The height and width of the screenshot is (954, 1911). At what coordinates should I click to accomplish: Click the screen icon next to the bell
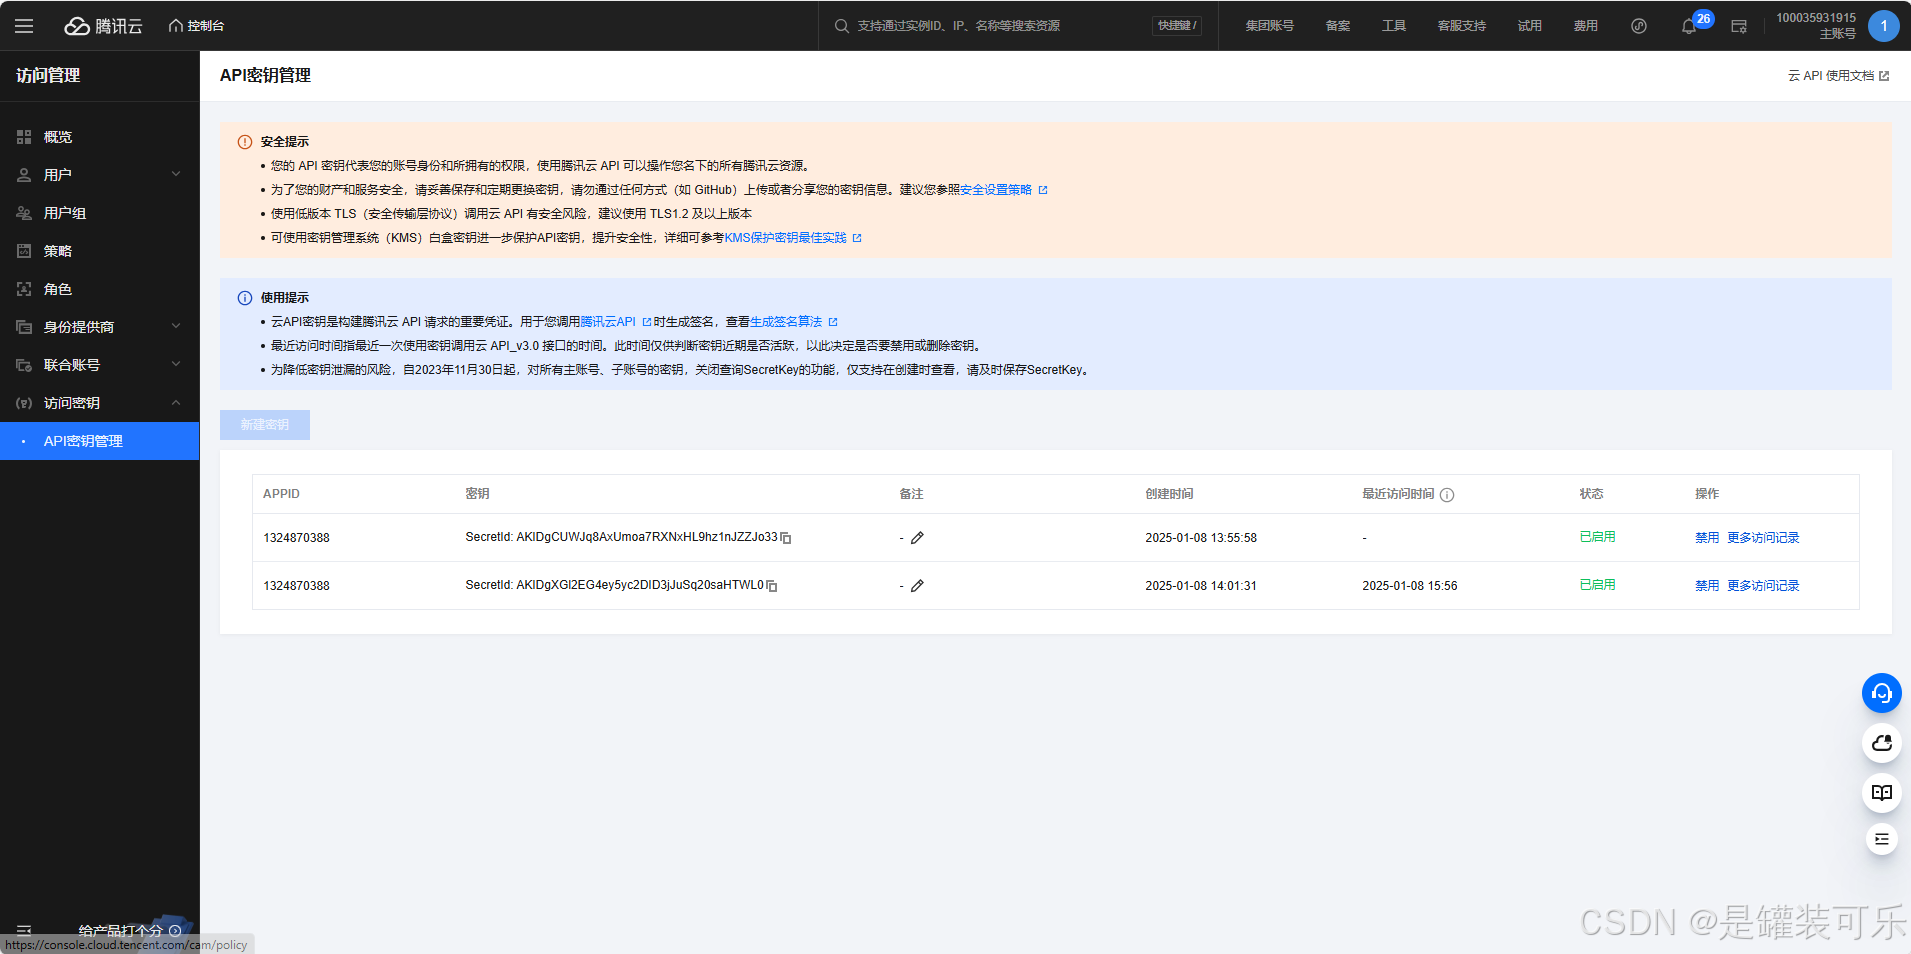point(1739,26)
